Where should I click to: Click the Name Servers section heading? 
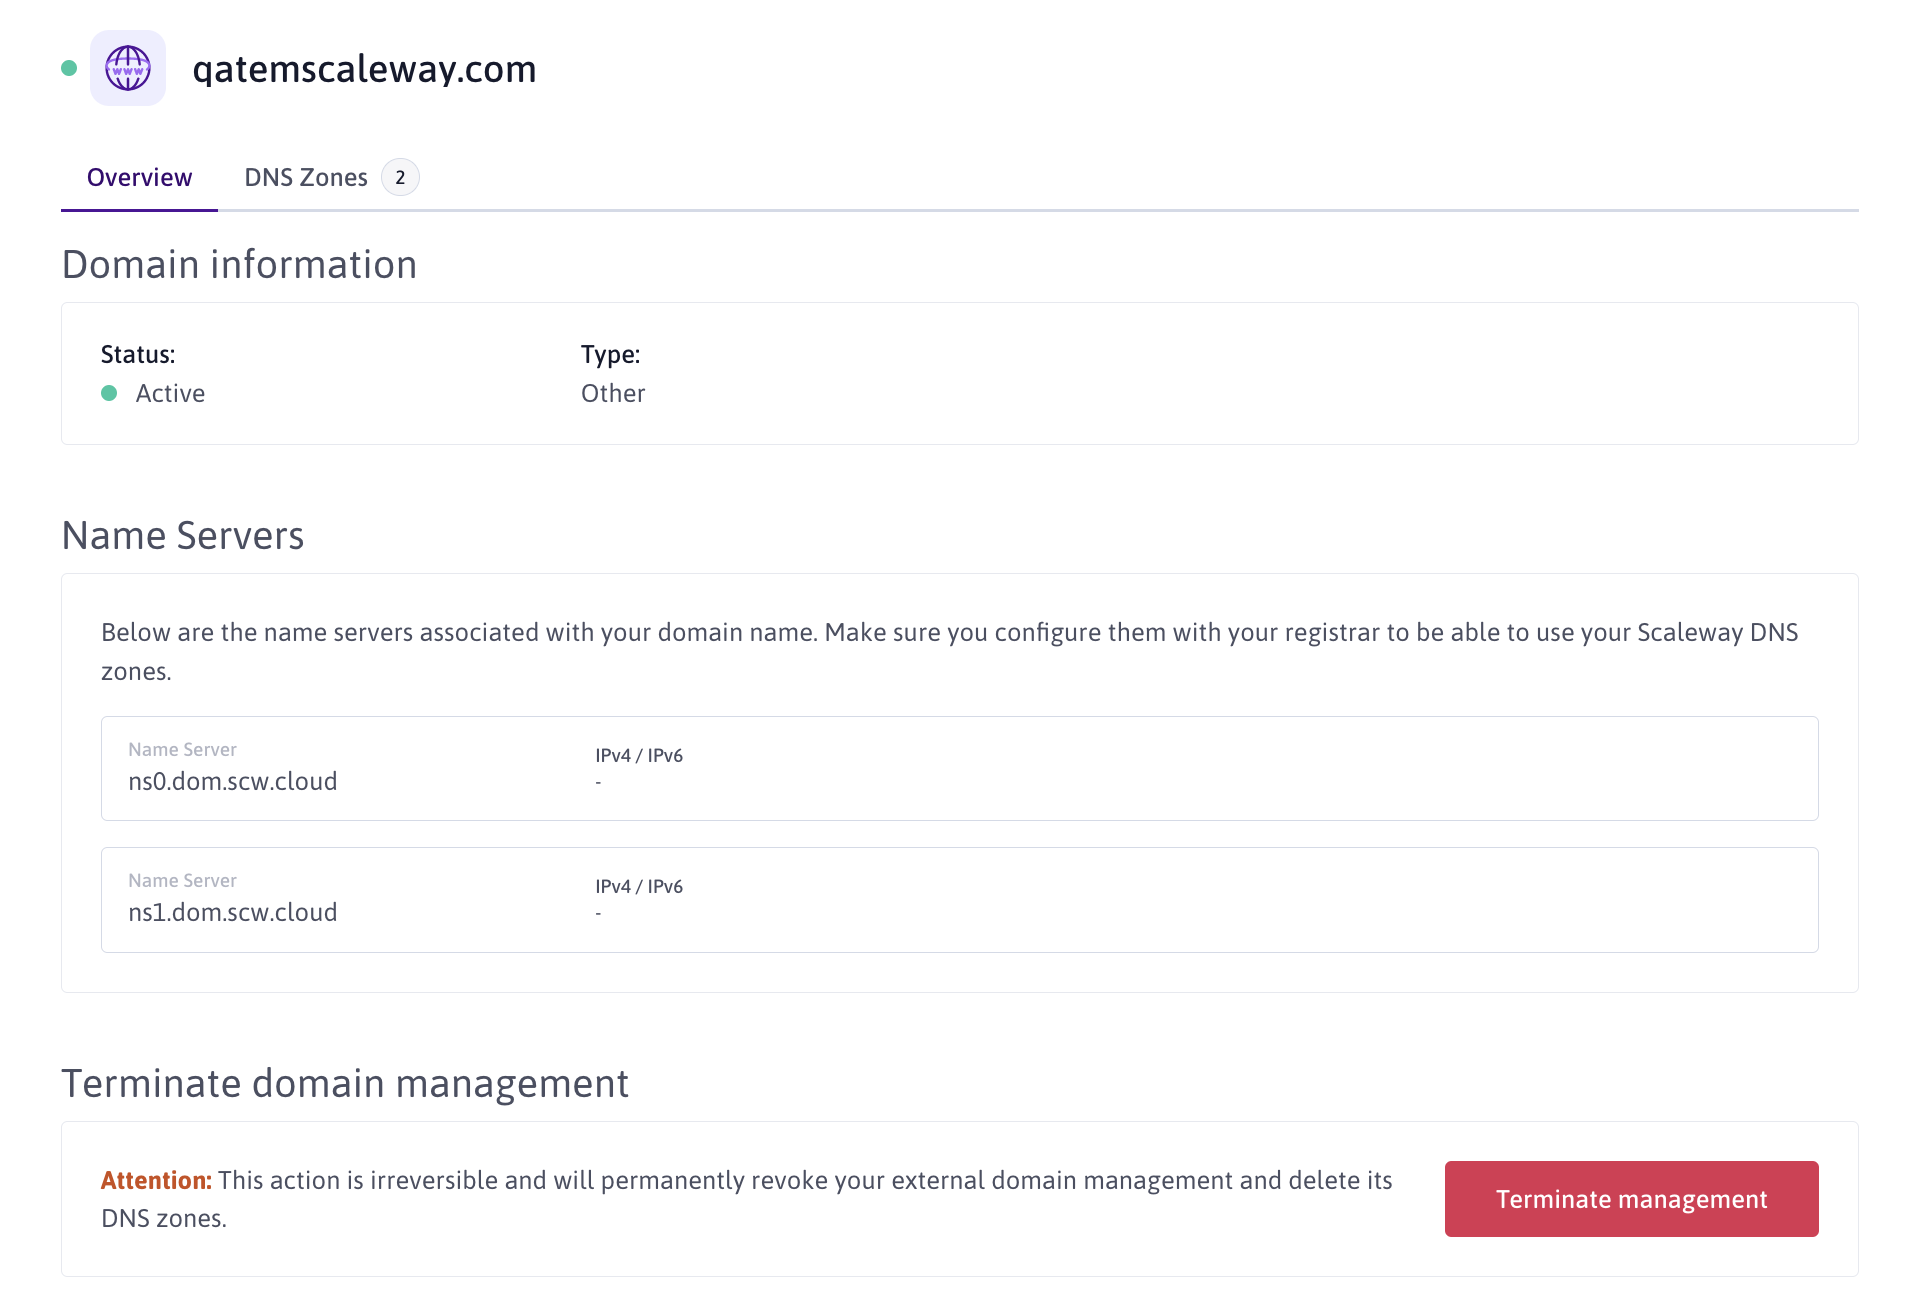click(183, 536)
